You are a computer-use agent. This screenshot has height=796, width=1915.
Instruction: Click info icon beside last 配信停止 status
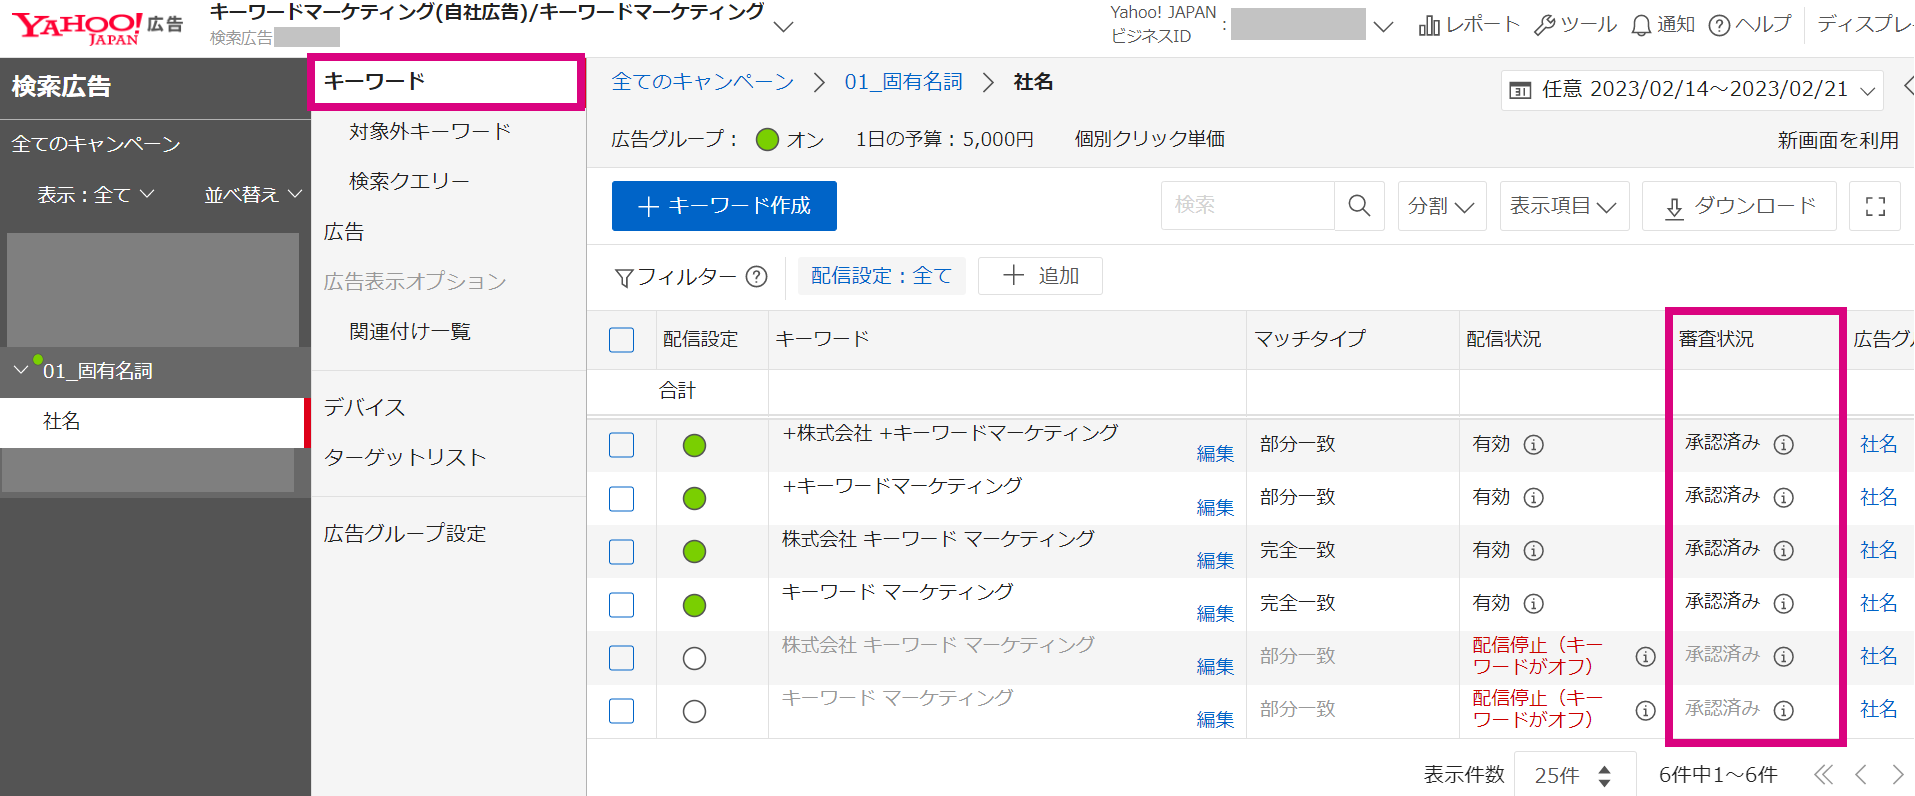1645,710
